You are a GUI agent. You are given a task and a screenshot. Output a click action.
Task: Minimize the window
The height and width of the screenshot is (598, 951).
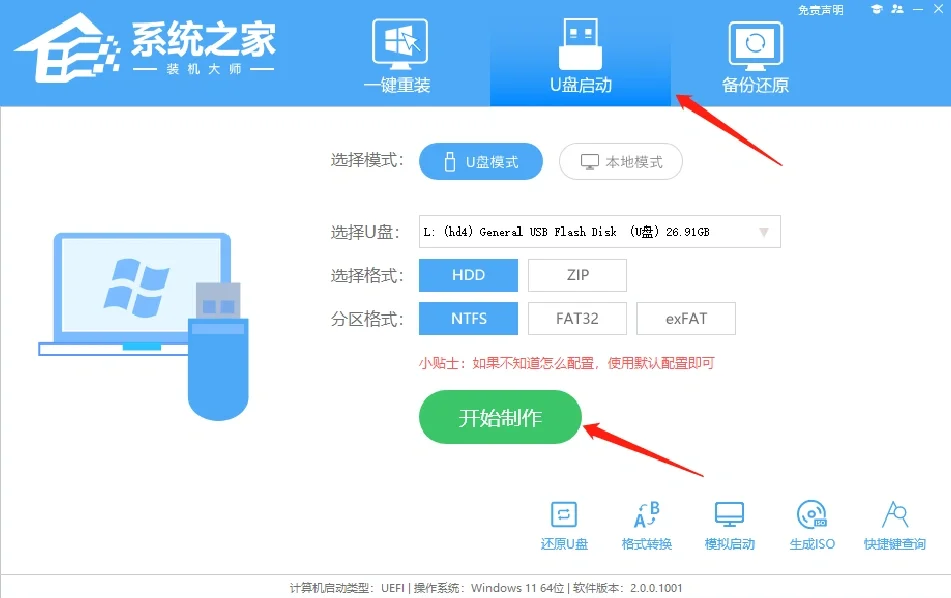(x=918, y=9)
